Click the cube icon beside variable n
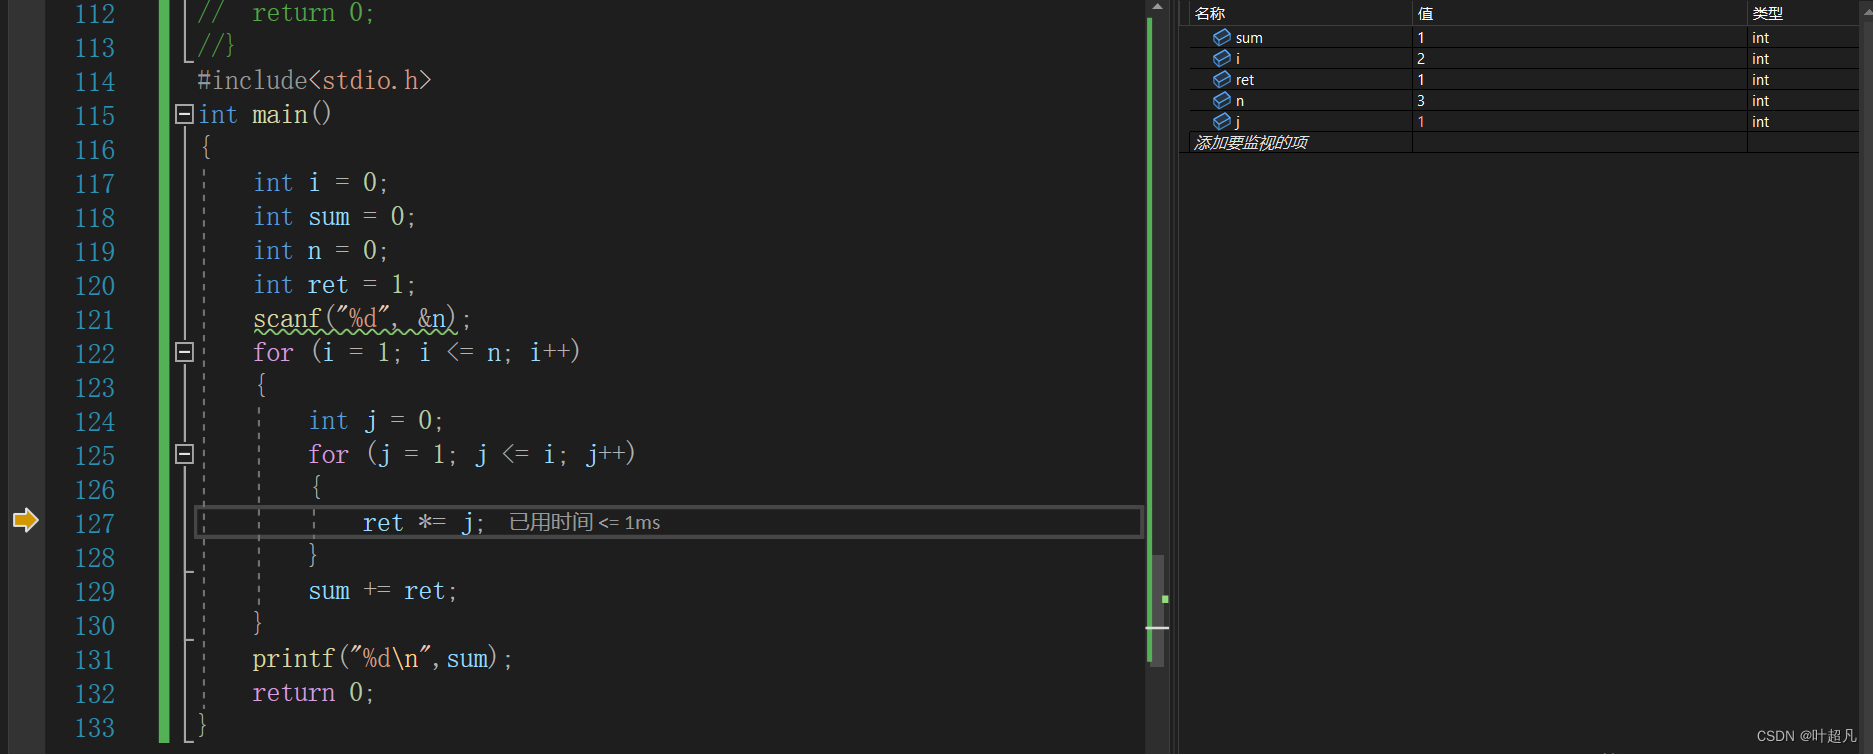 tap(1221, 100)
